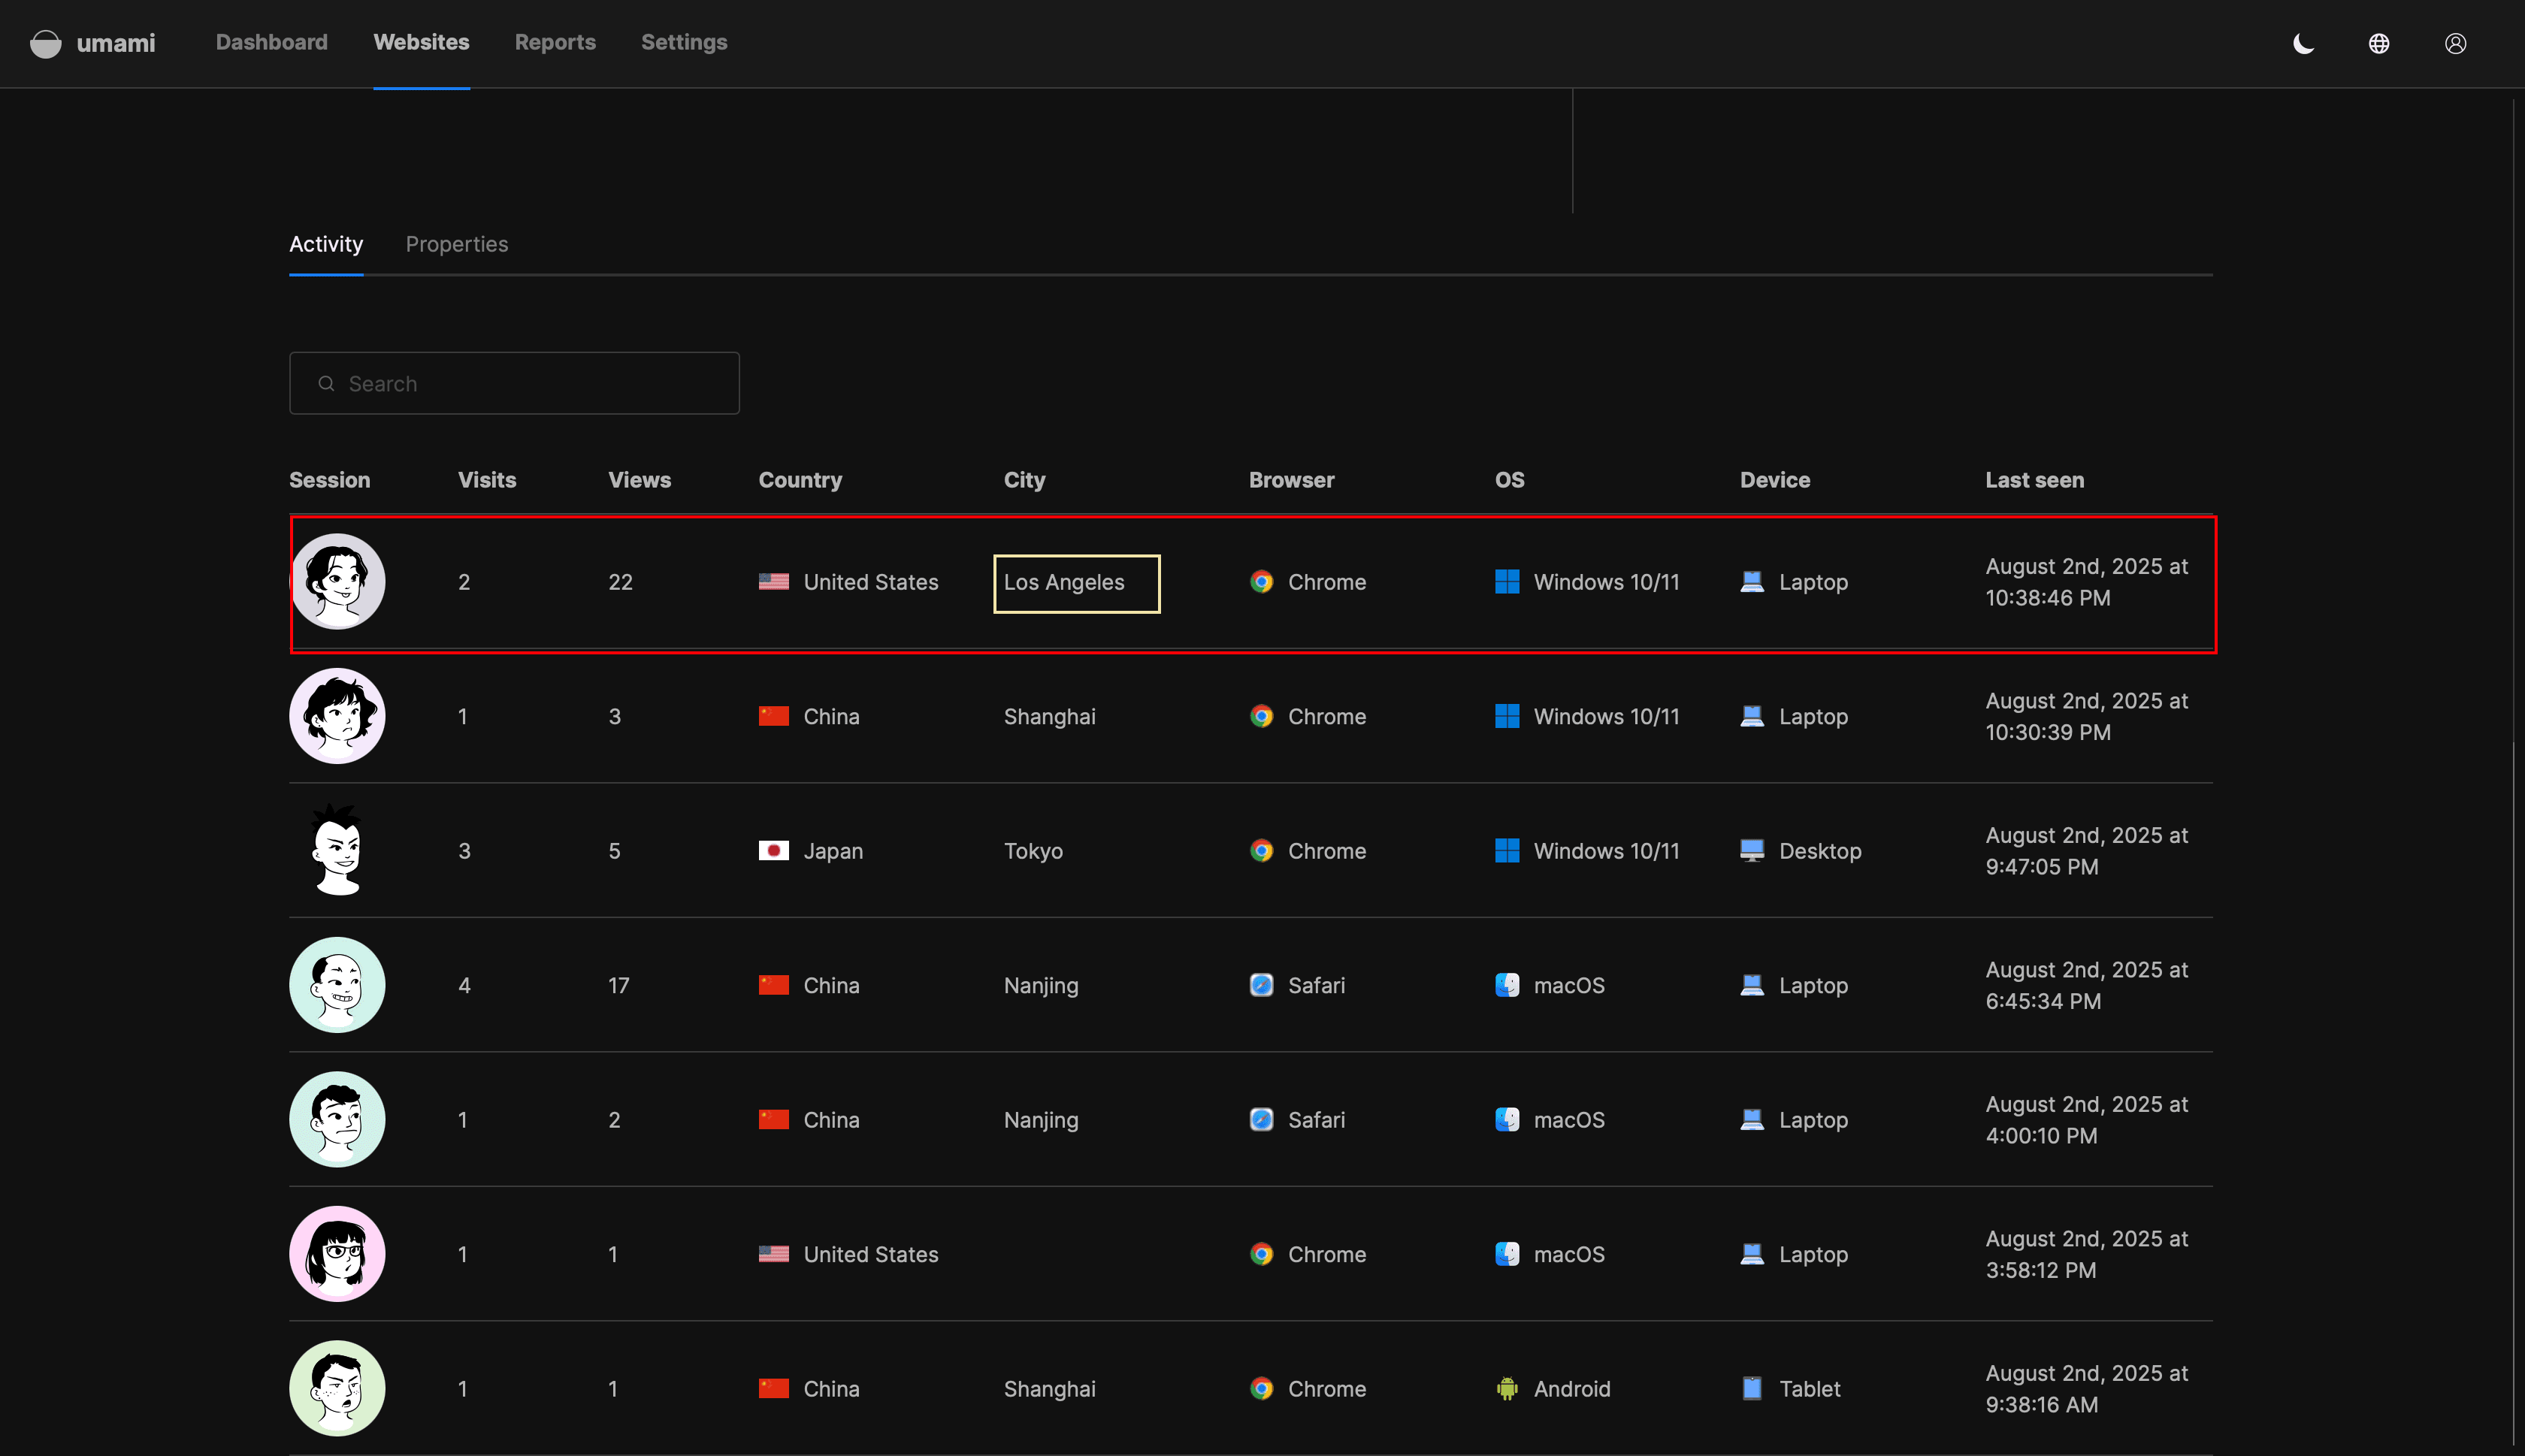The height and width of the screenshot is (1456, 2525).
Task: Click macOS icon in the 3:58:12 PM row
Action: [x=1506, y=1254]
